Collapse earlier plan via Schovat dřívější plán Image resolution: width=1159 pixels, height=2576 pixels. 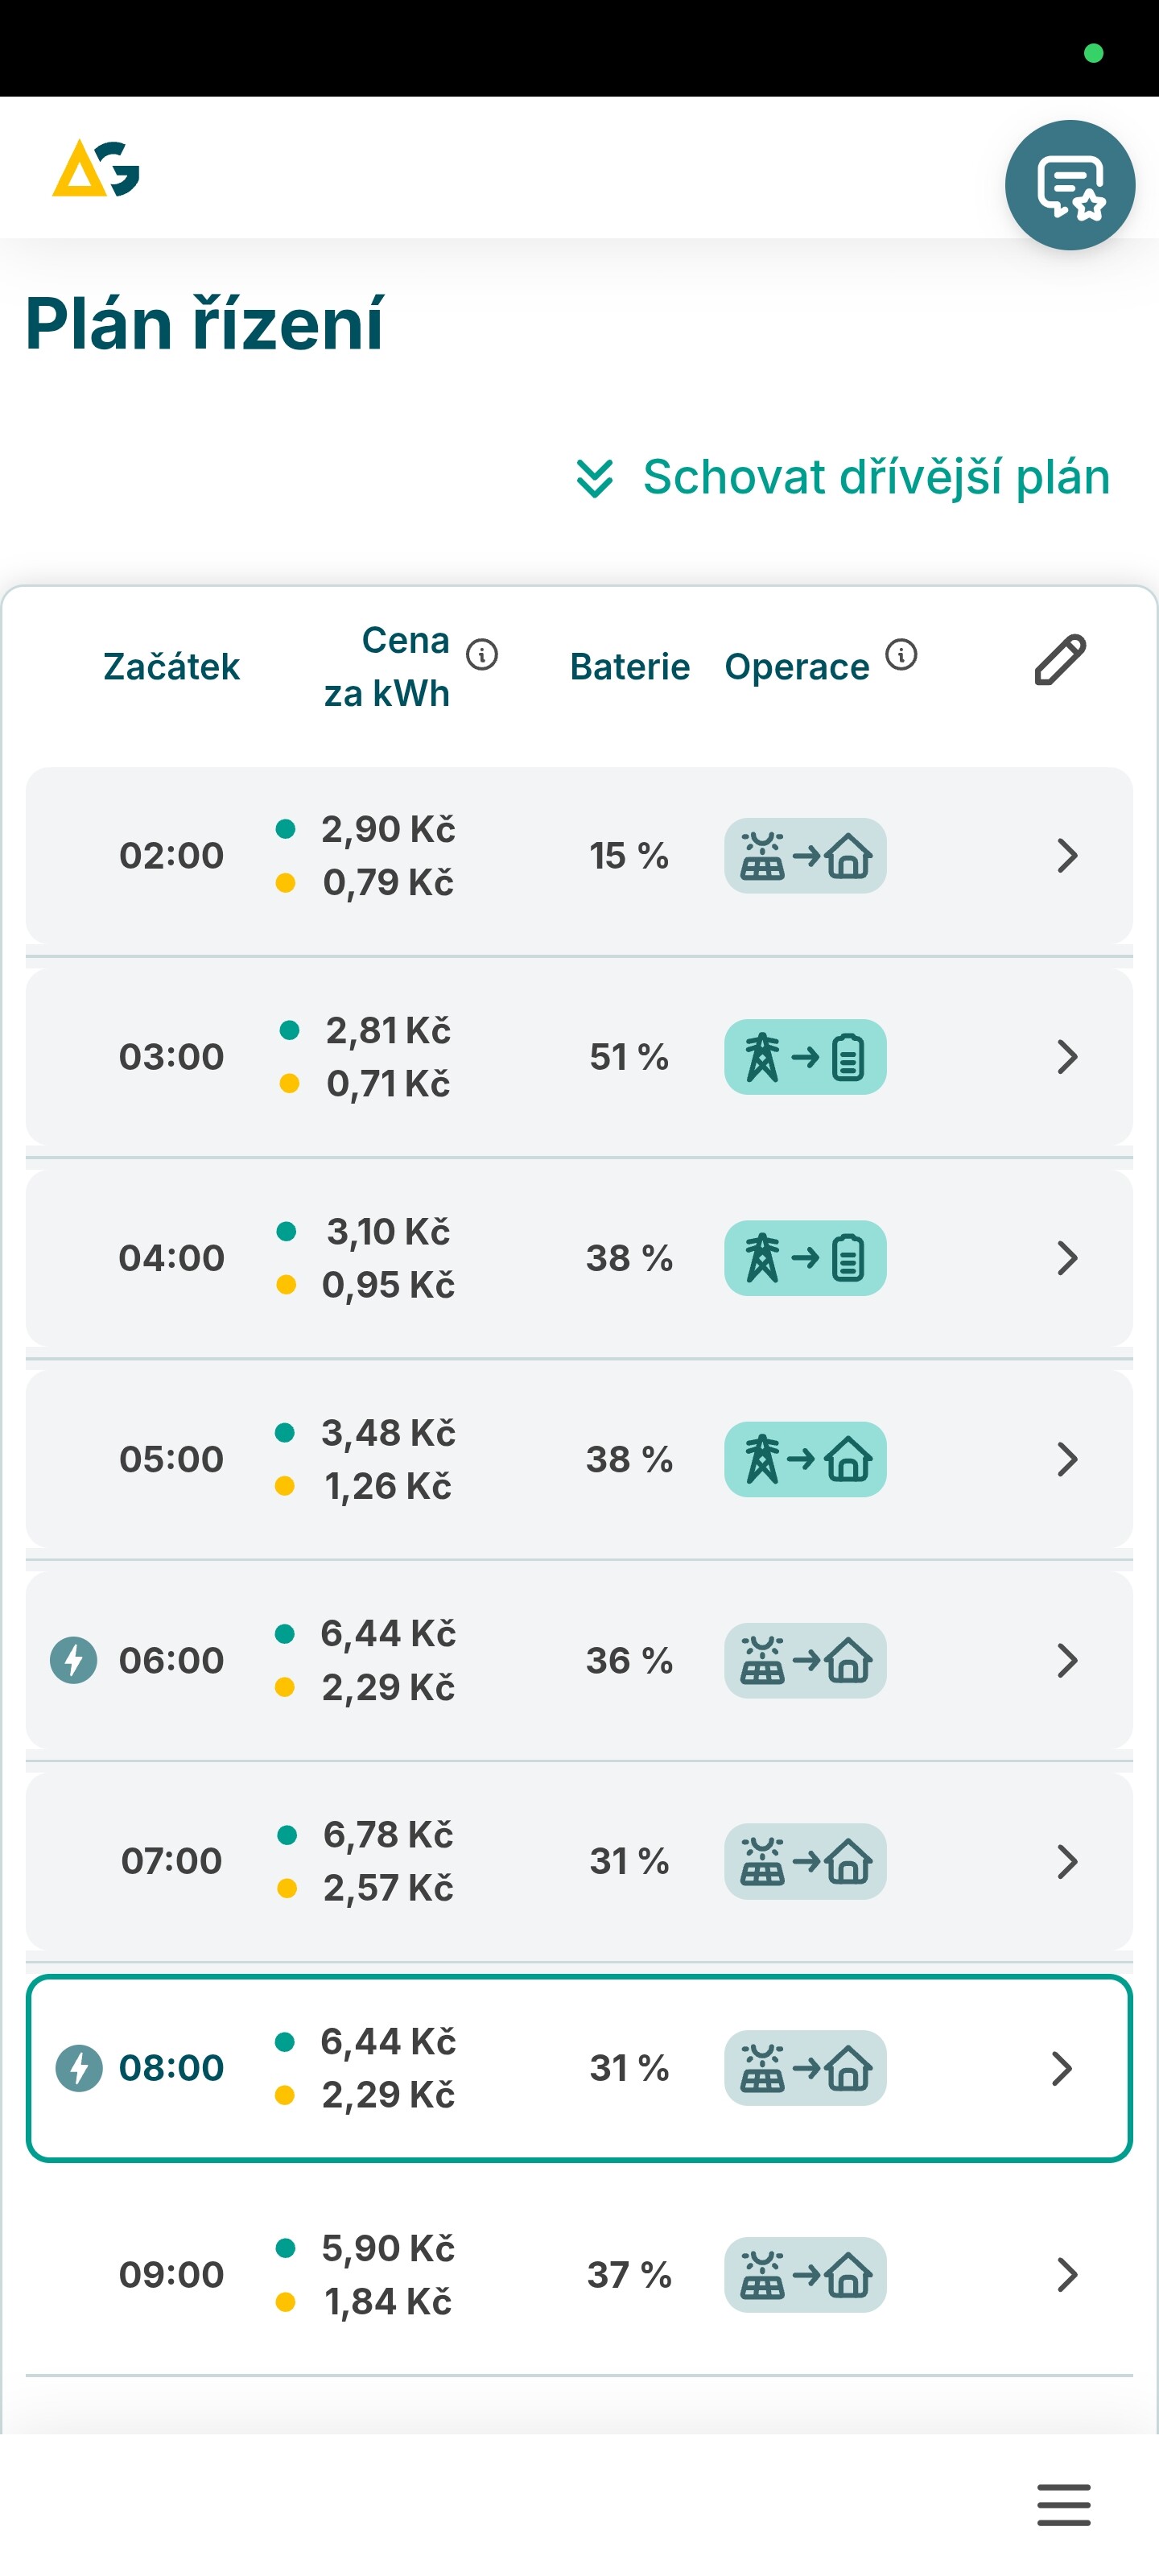[843, 477]
